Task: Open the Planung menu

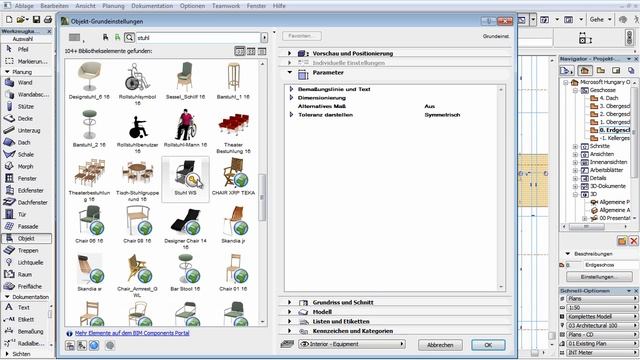Action: (113, 6)
